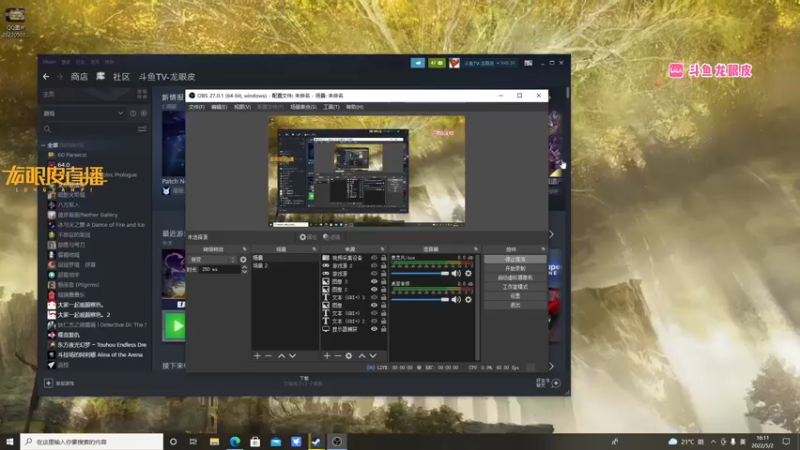Open OBS 编辑(E) menu

point(219,107)
